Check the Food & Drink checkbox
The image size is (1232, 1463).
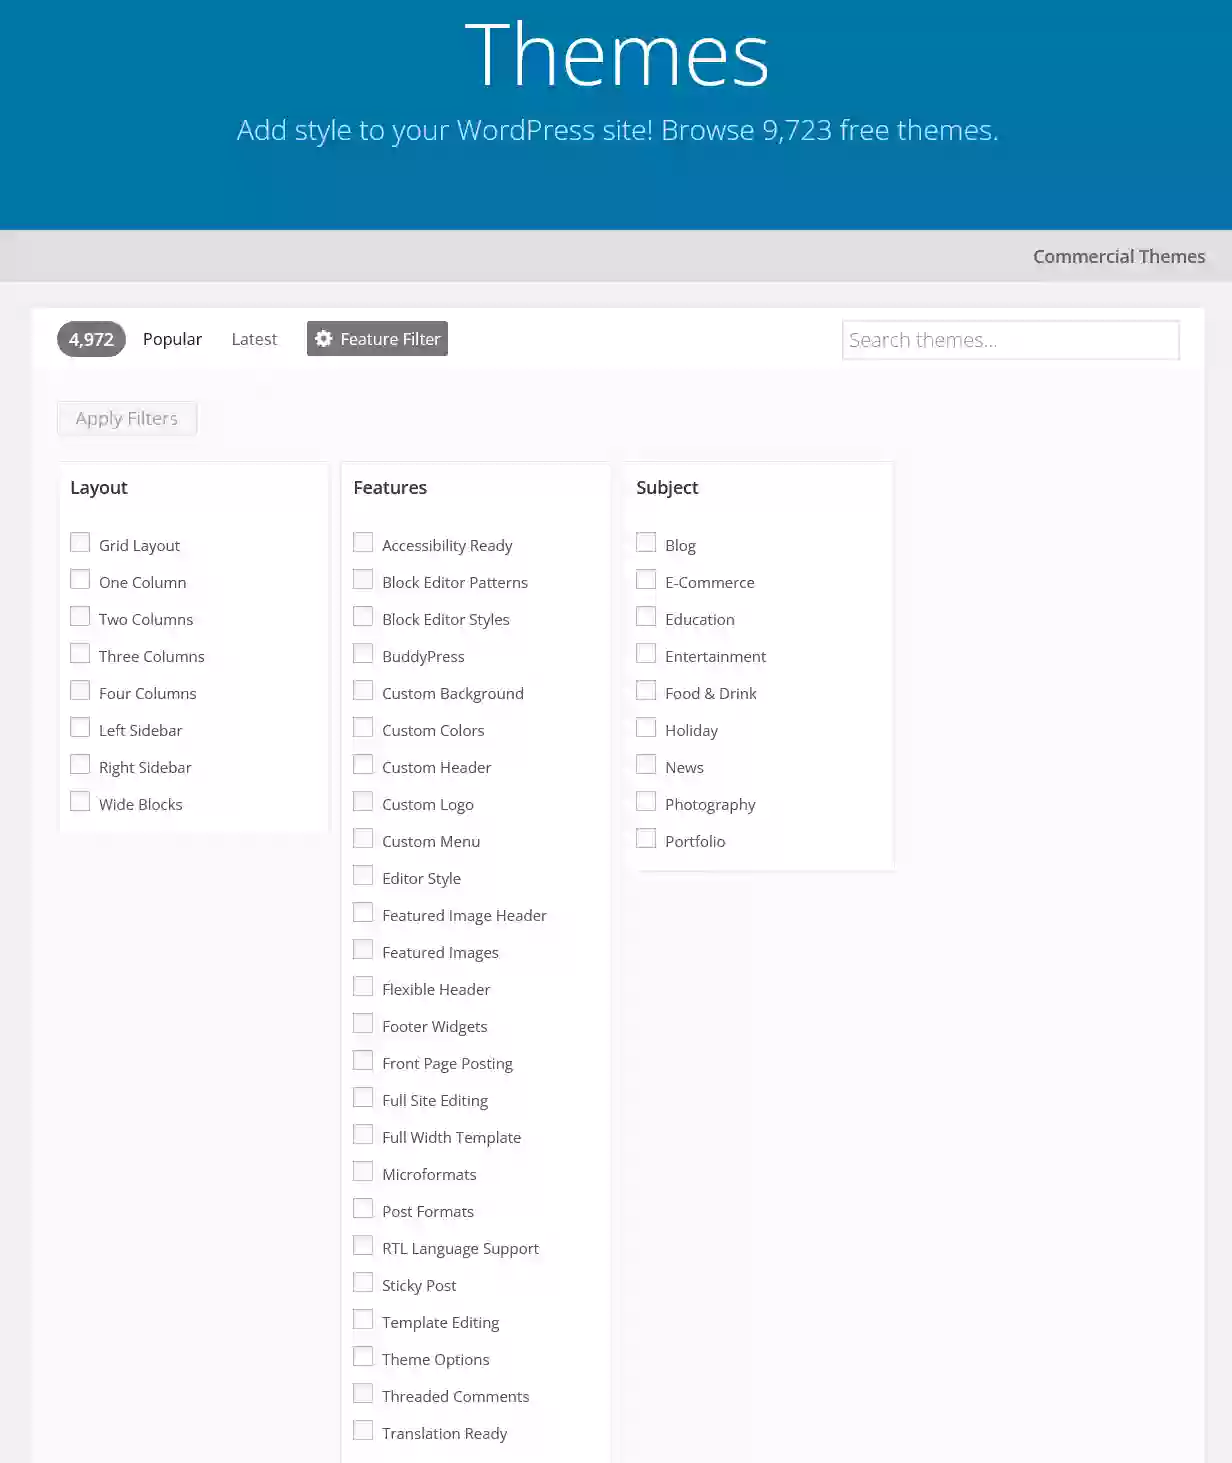pyautogui.click(x=646, y=690)
